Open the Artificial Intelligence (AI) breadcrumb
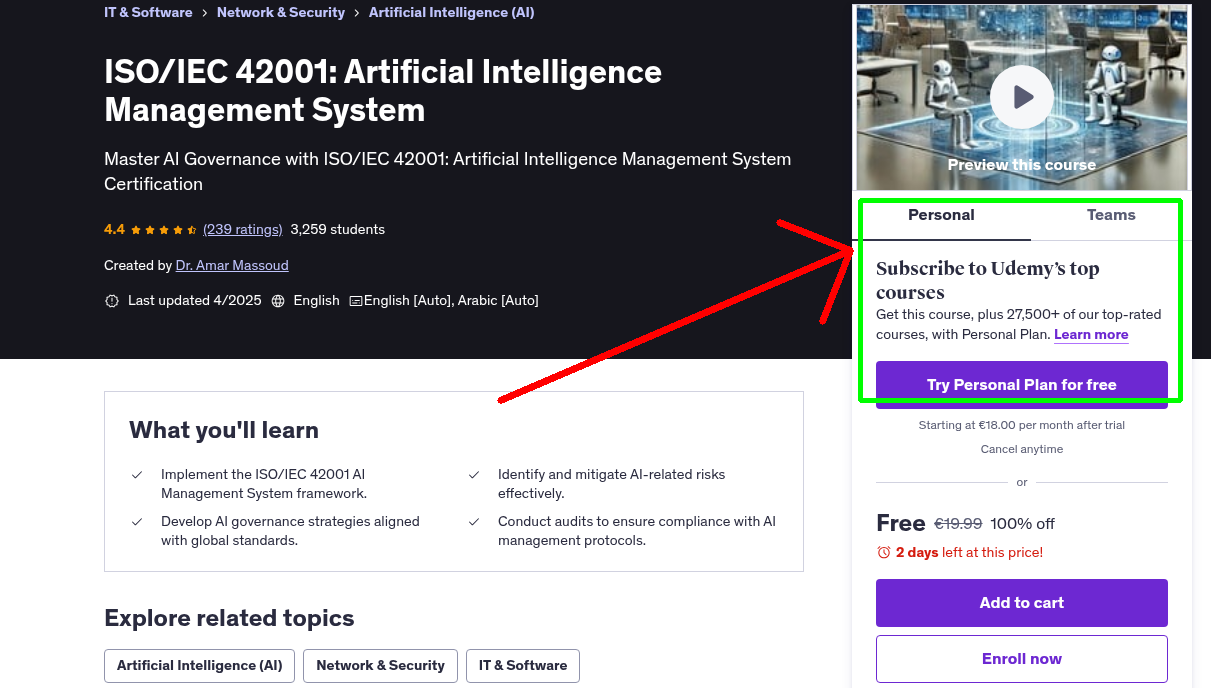The image size is (1211, 688). 452,12
